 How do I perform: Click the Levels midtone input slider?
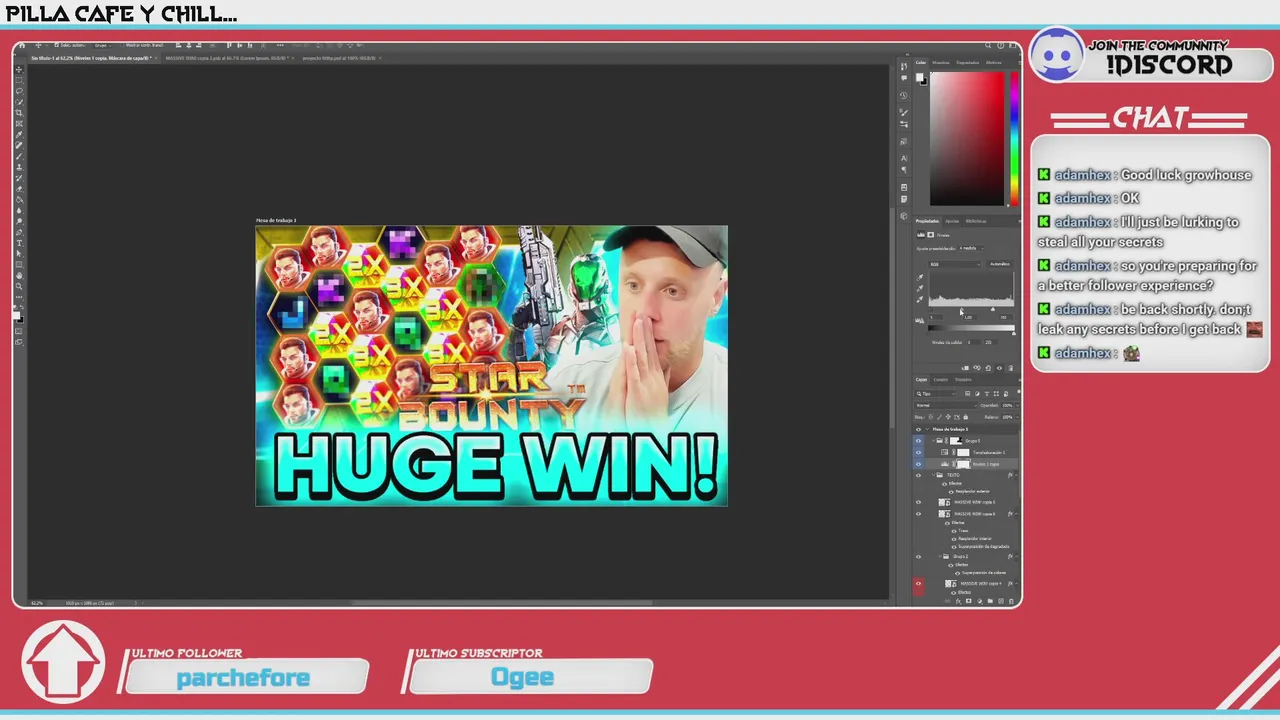point(962,309)
